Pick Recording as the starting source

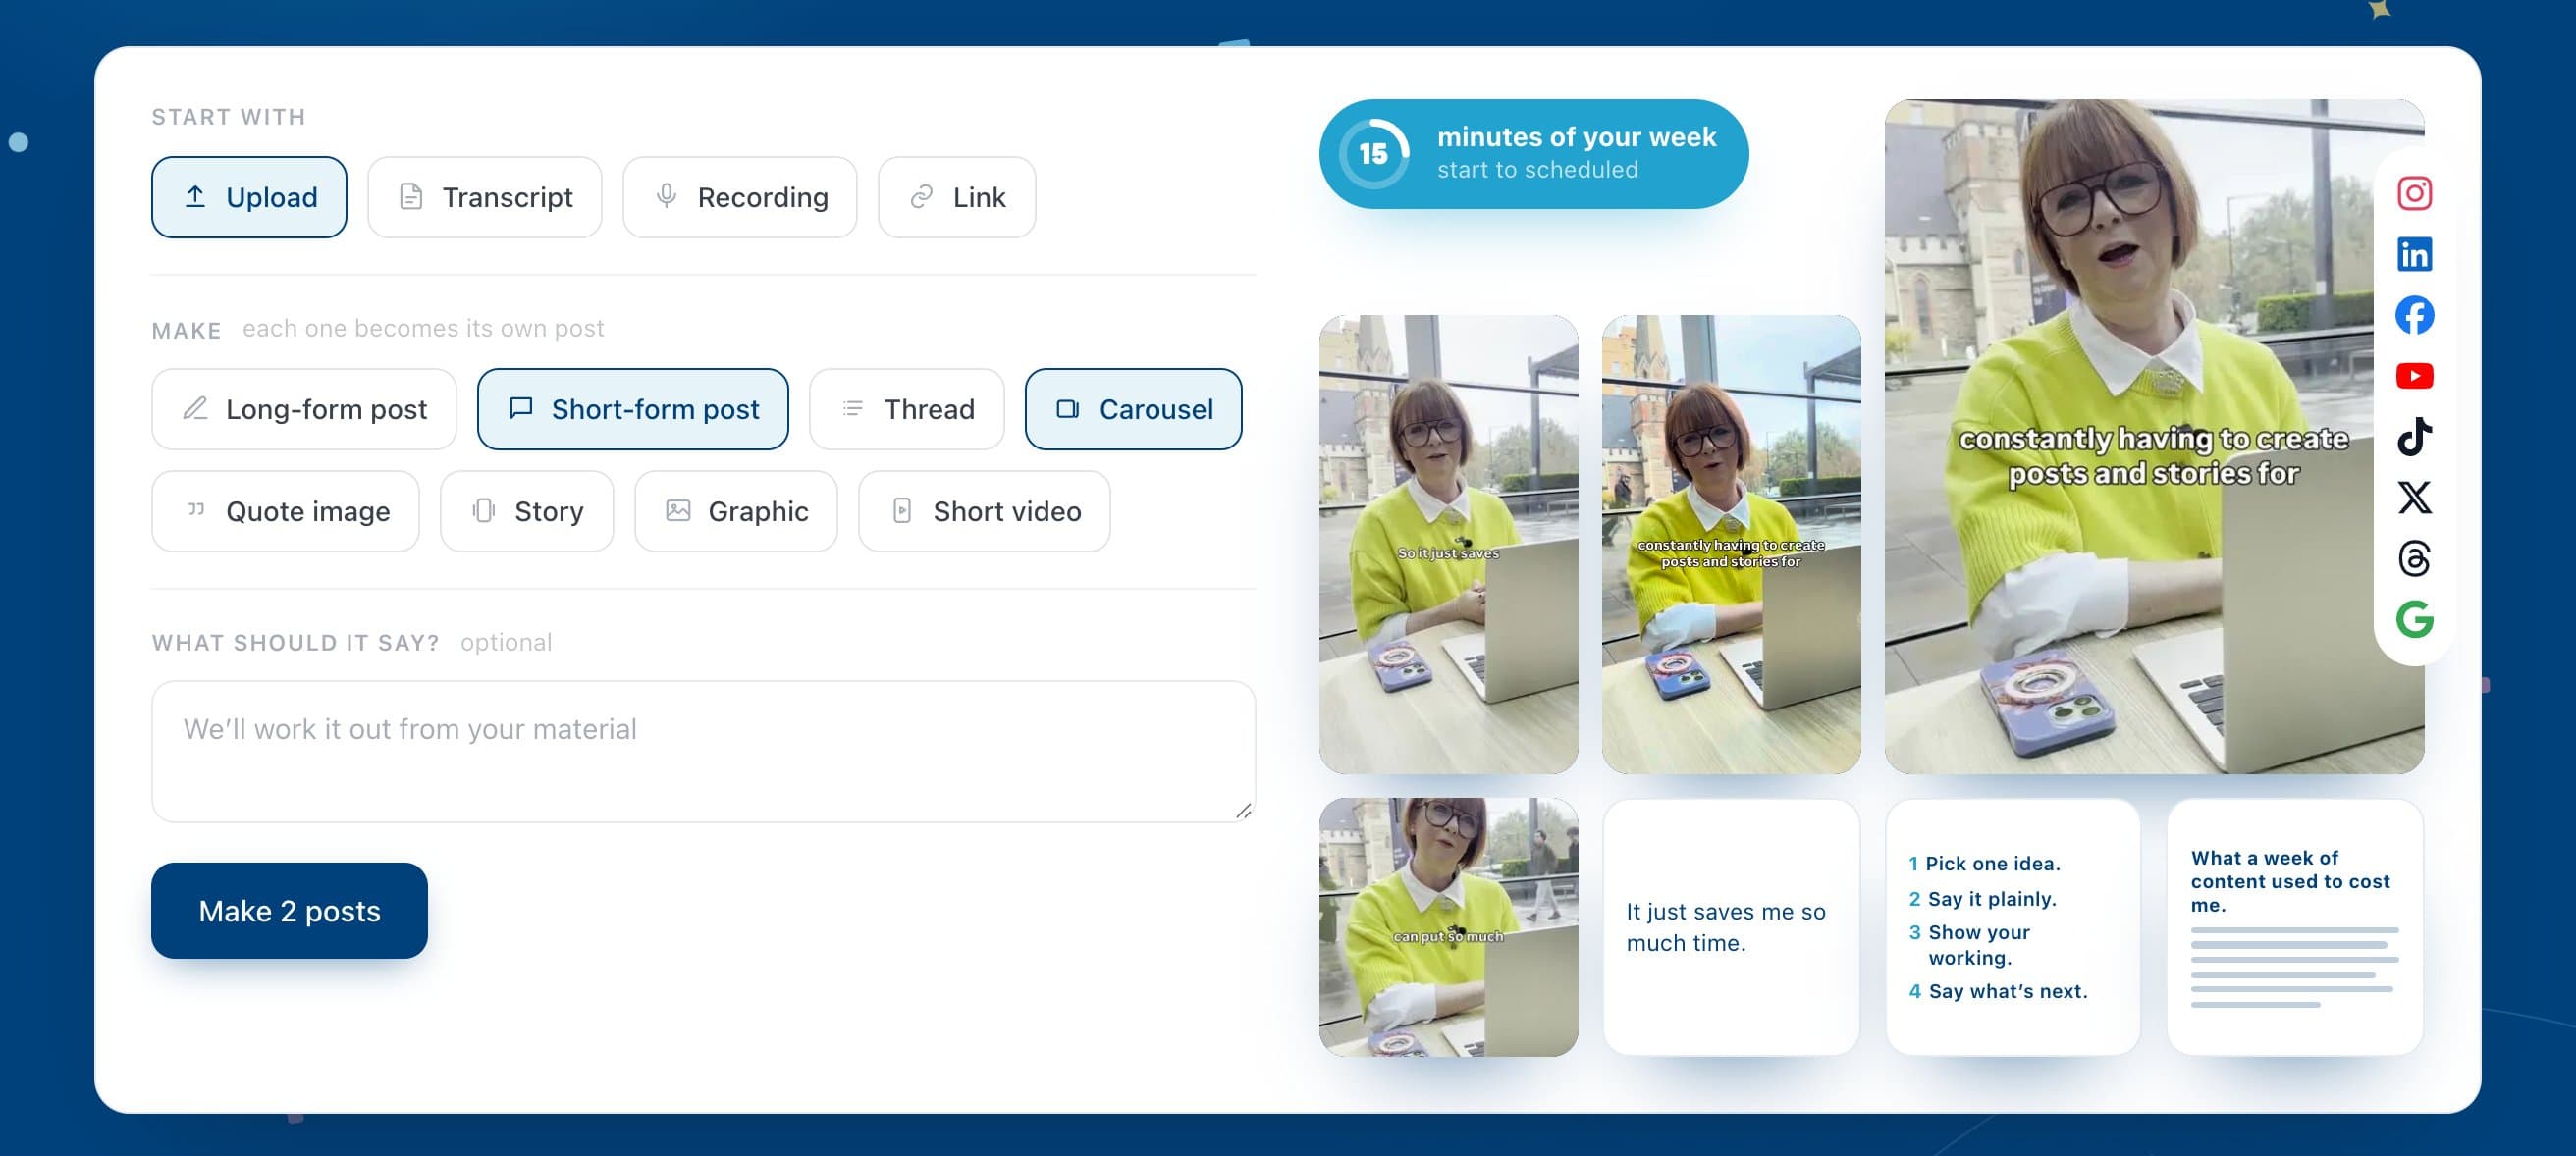(x=740, y=197)
